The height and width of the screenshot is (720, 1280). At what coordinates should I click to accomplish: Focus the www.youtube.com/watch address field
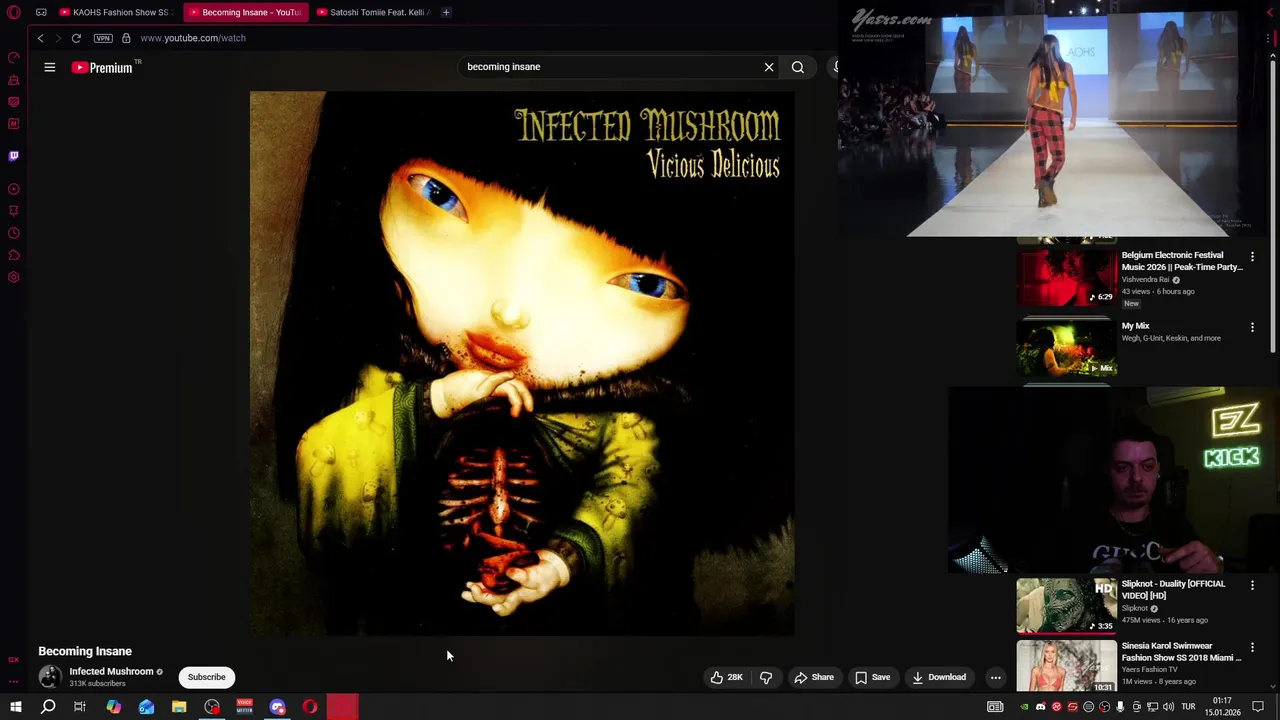click(x=193, y=38)
